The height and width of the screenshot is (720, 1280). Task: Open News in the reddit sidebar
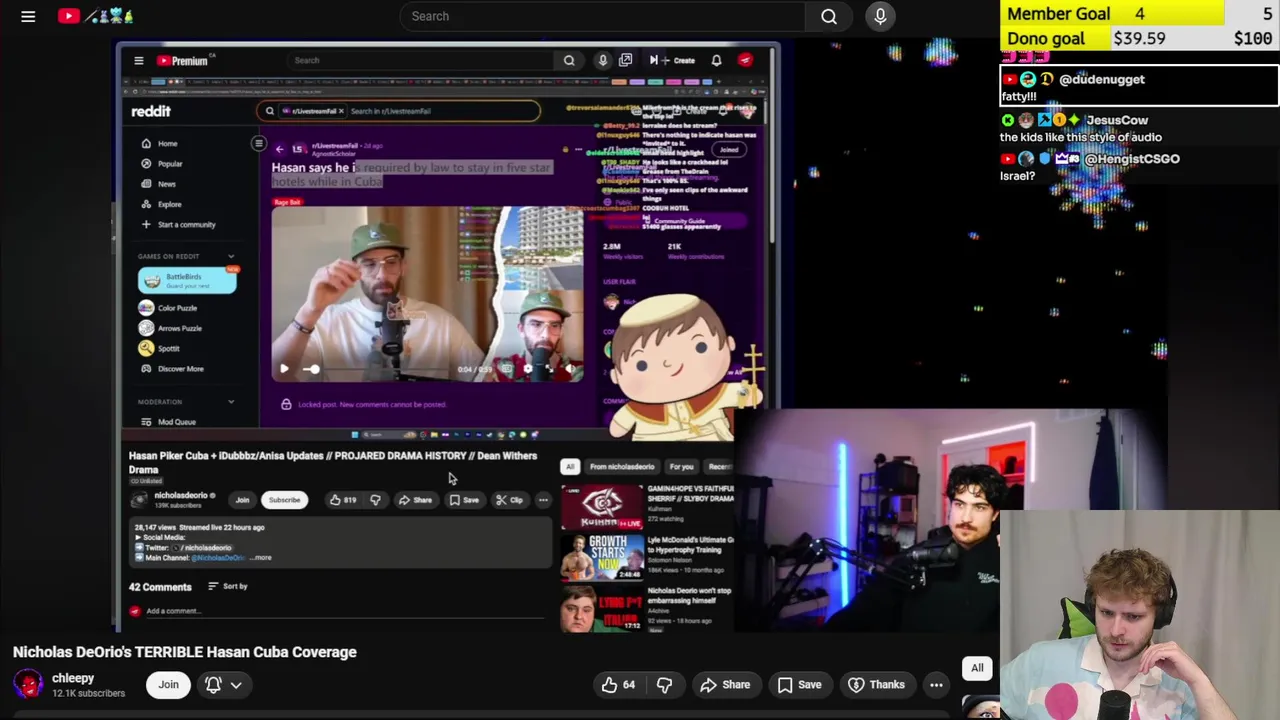pyautogui.click(x=158, y=184)
